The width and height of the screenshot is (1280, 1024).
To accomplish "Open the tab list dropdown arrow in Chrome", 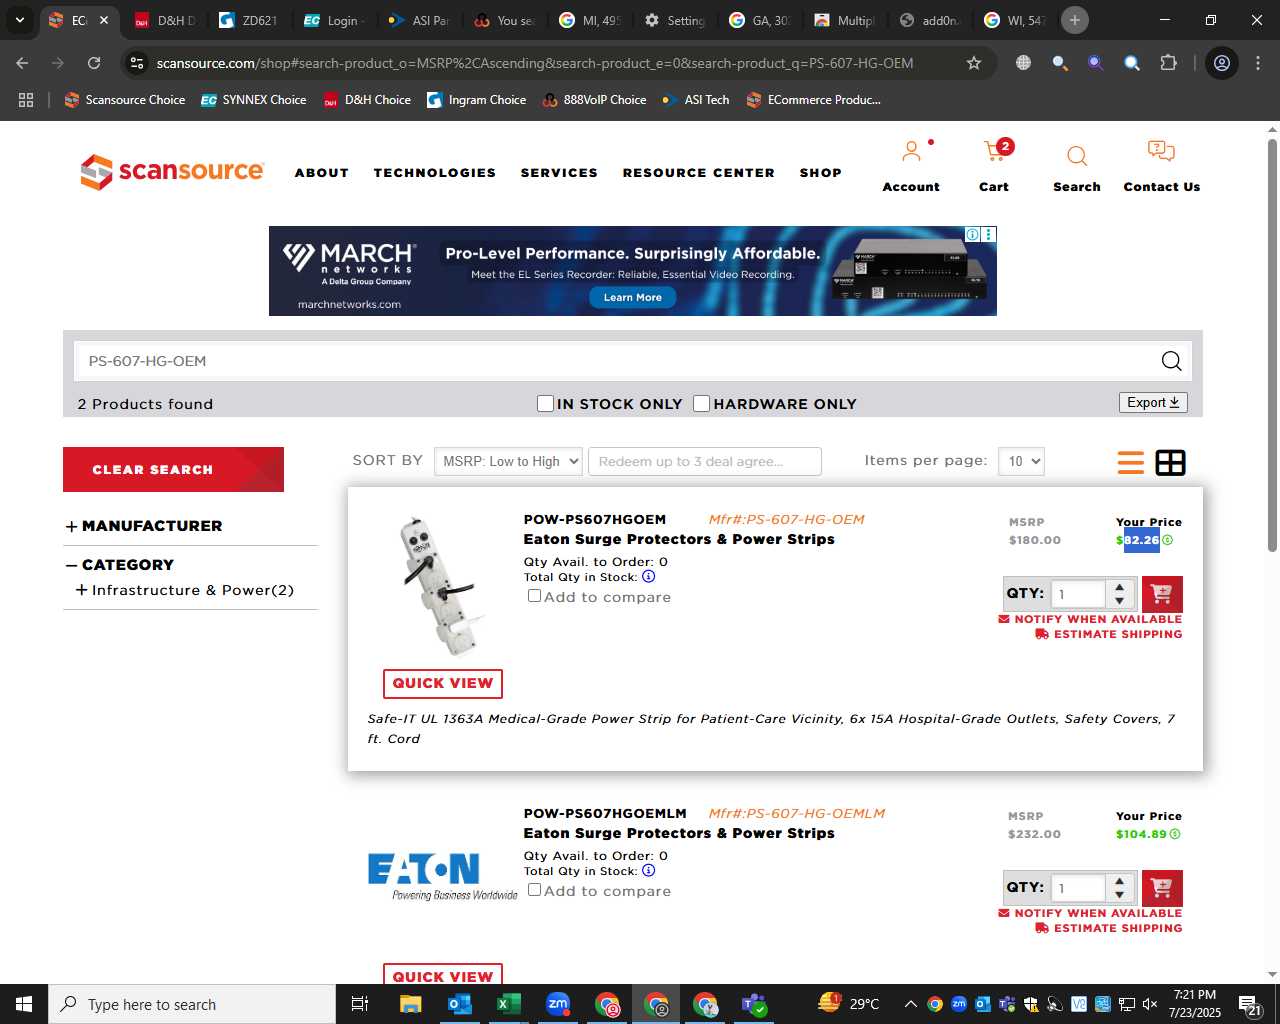I will click(20, 20).
